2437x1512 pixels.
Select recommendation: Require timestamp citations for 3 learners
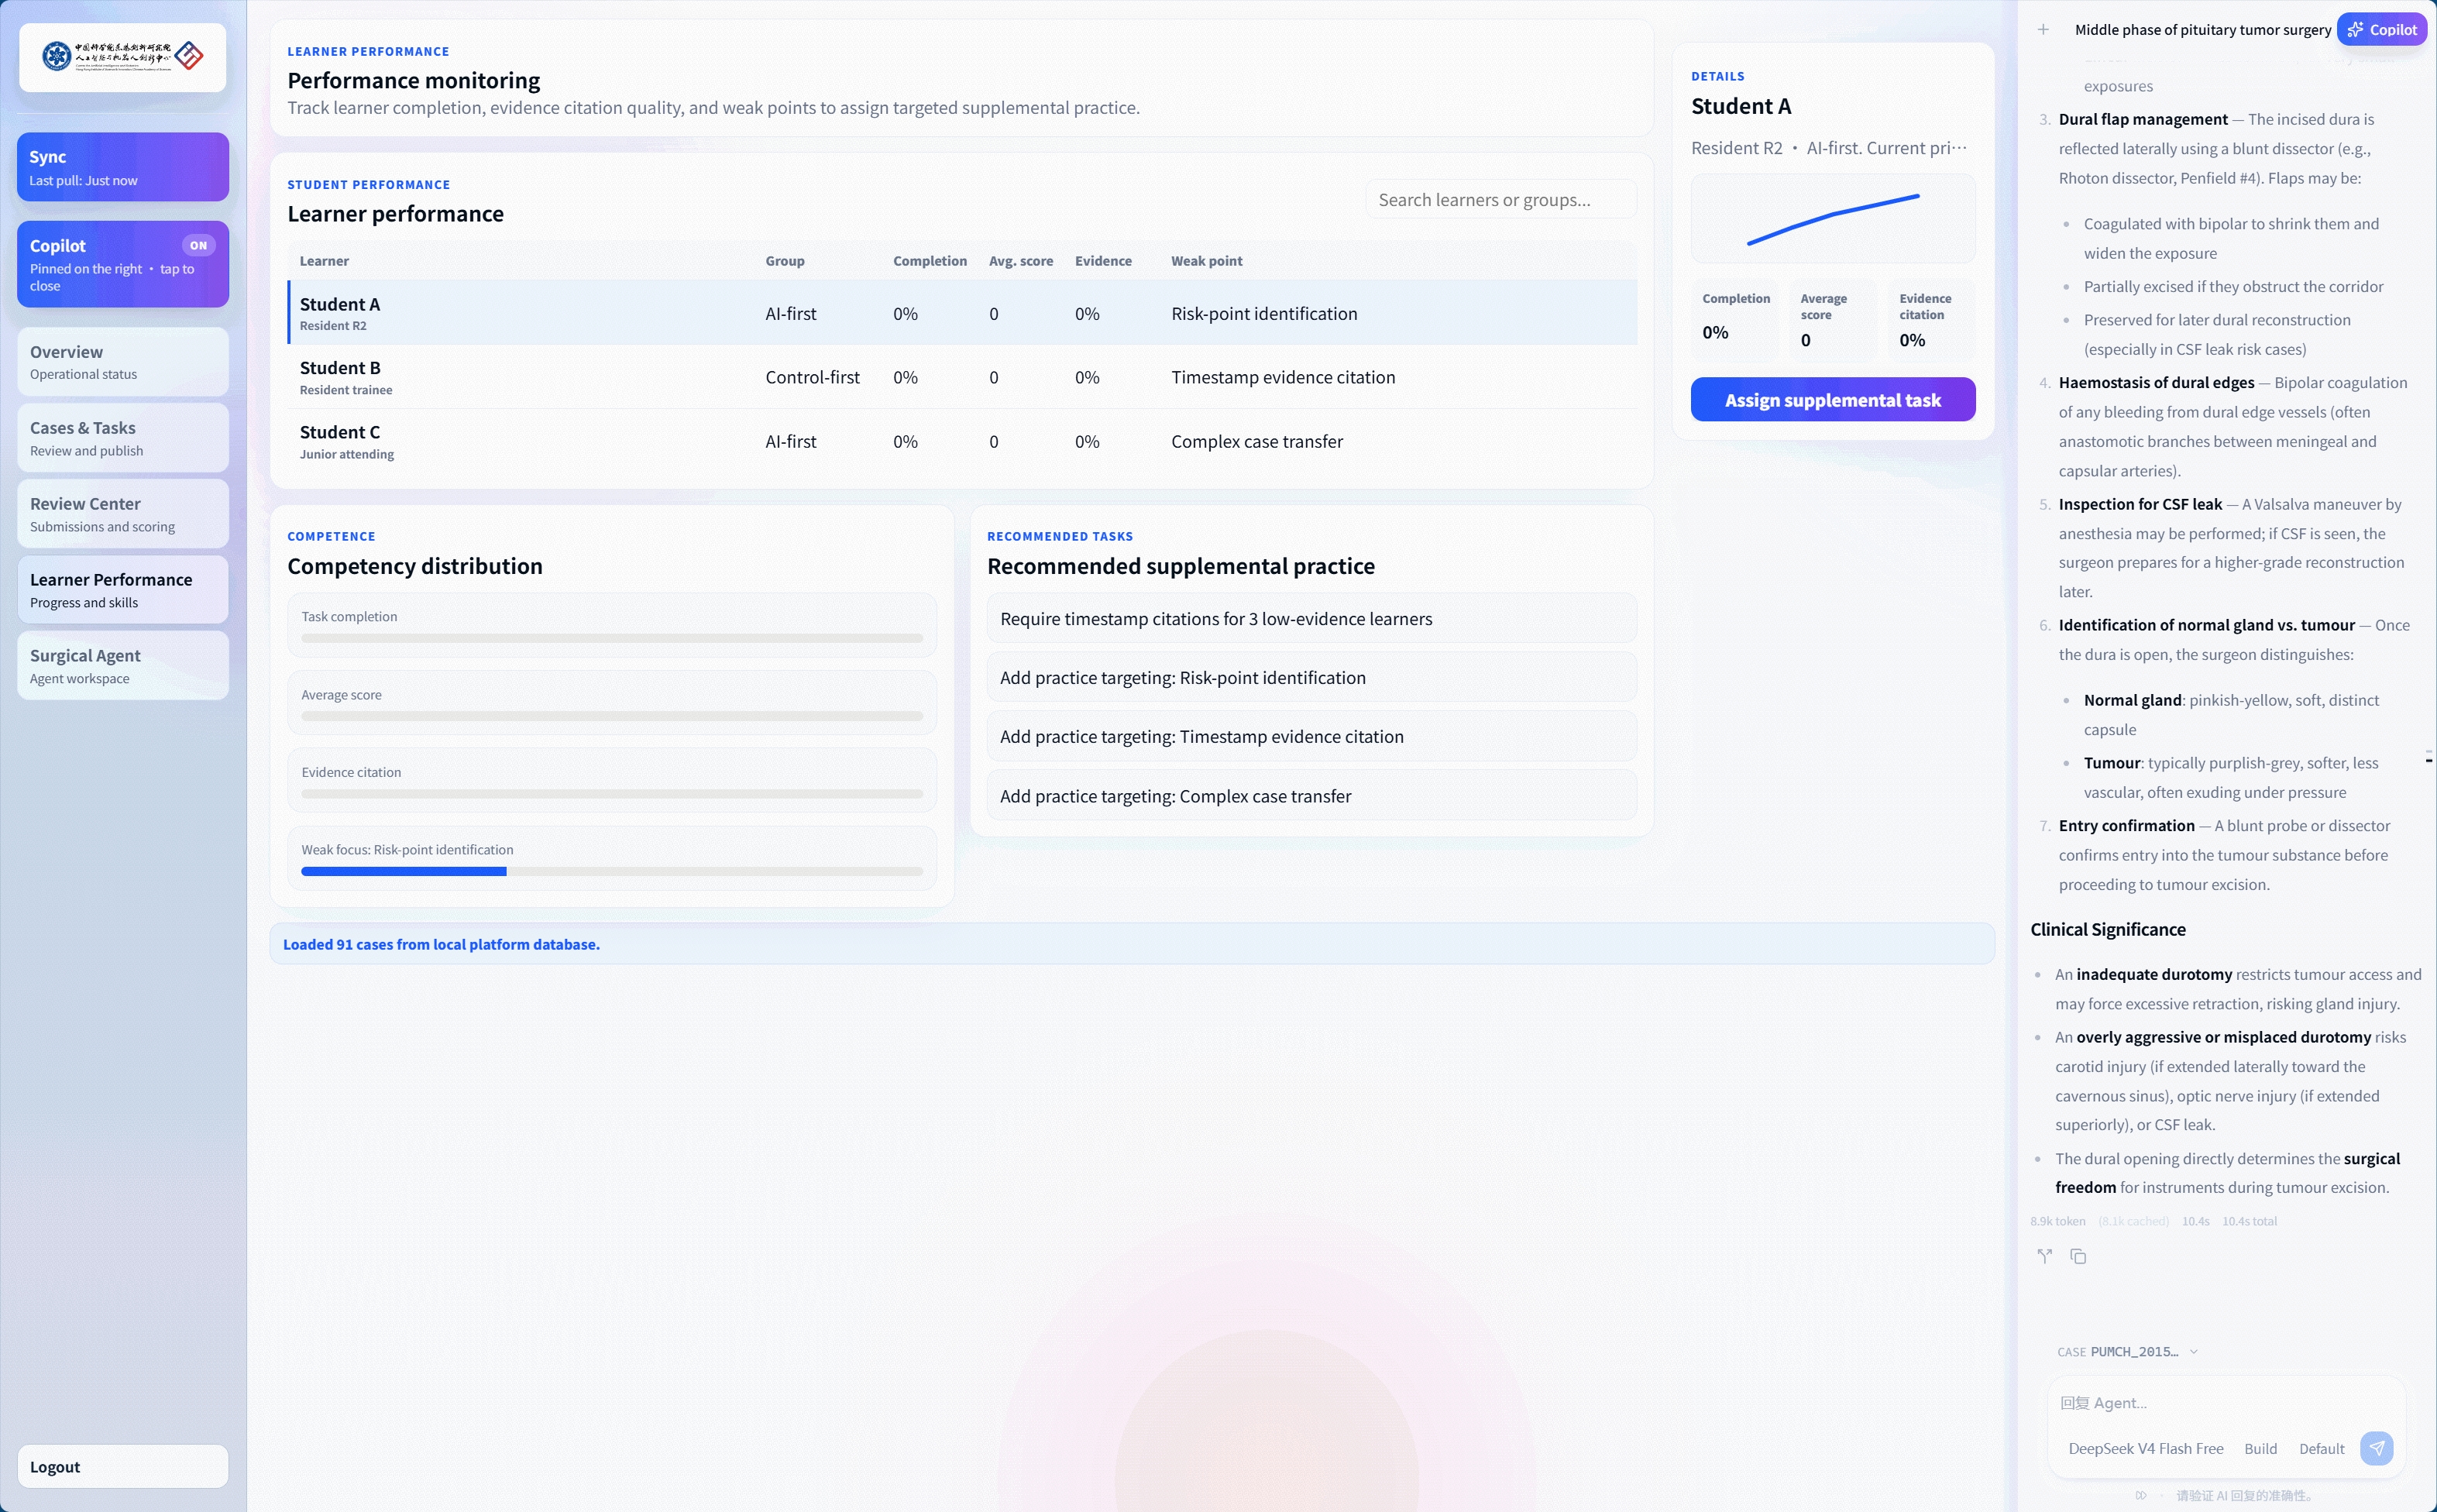pos(1311,619)
